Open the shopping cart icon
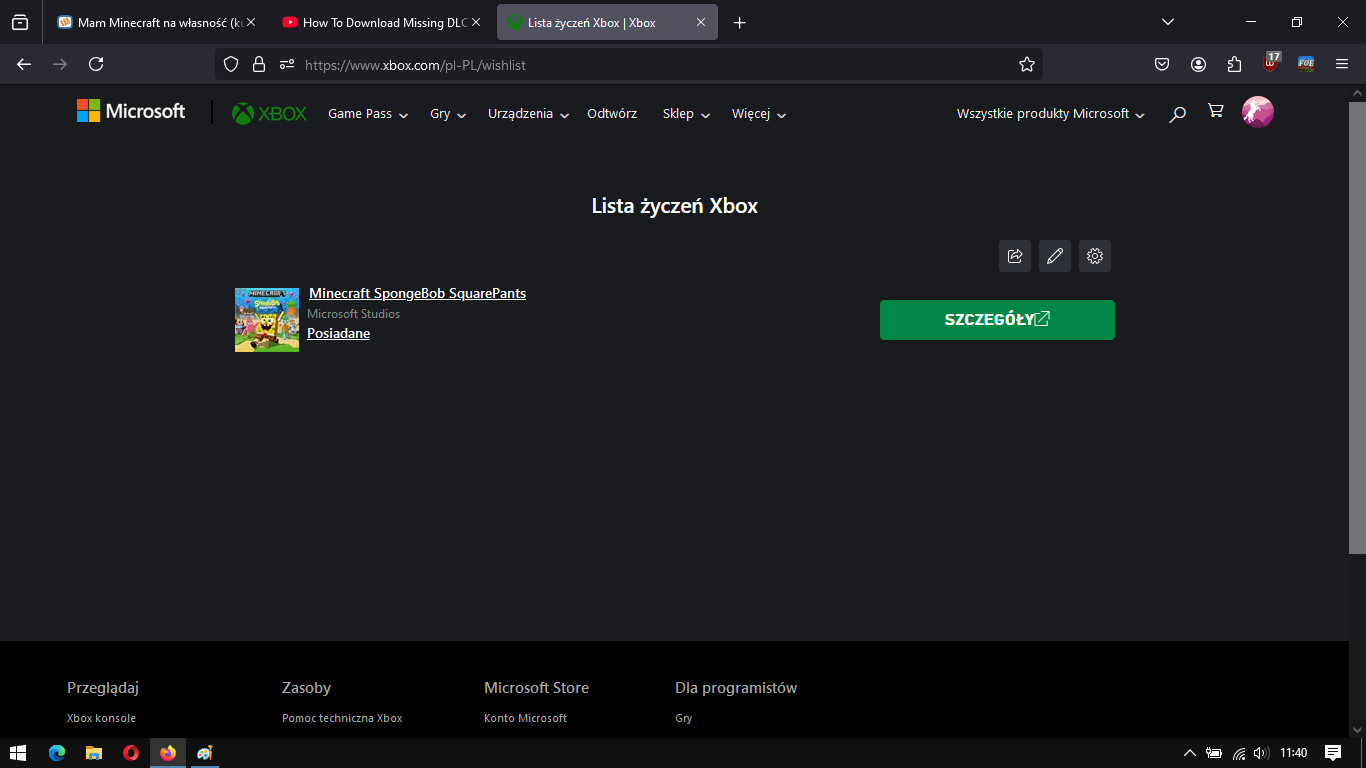This screenshot has width=1366, height=768. [1215, 111]
